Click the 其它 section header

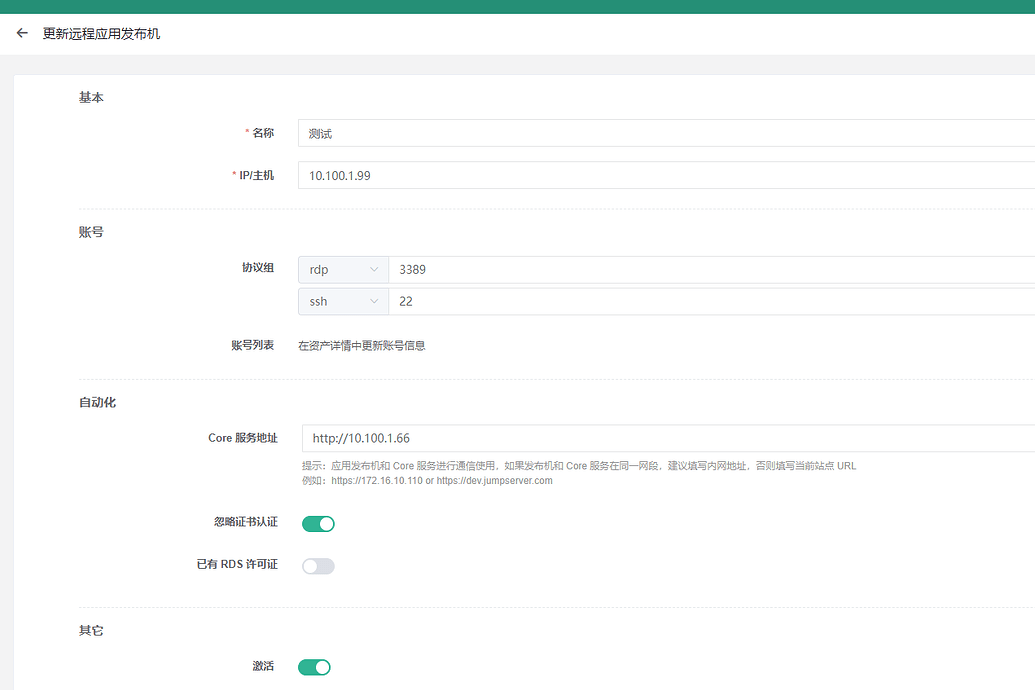[x=91, y=631]
